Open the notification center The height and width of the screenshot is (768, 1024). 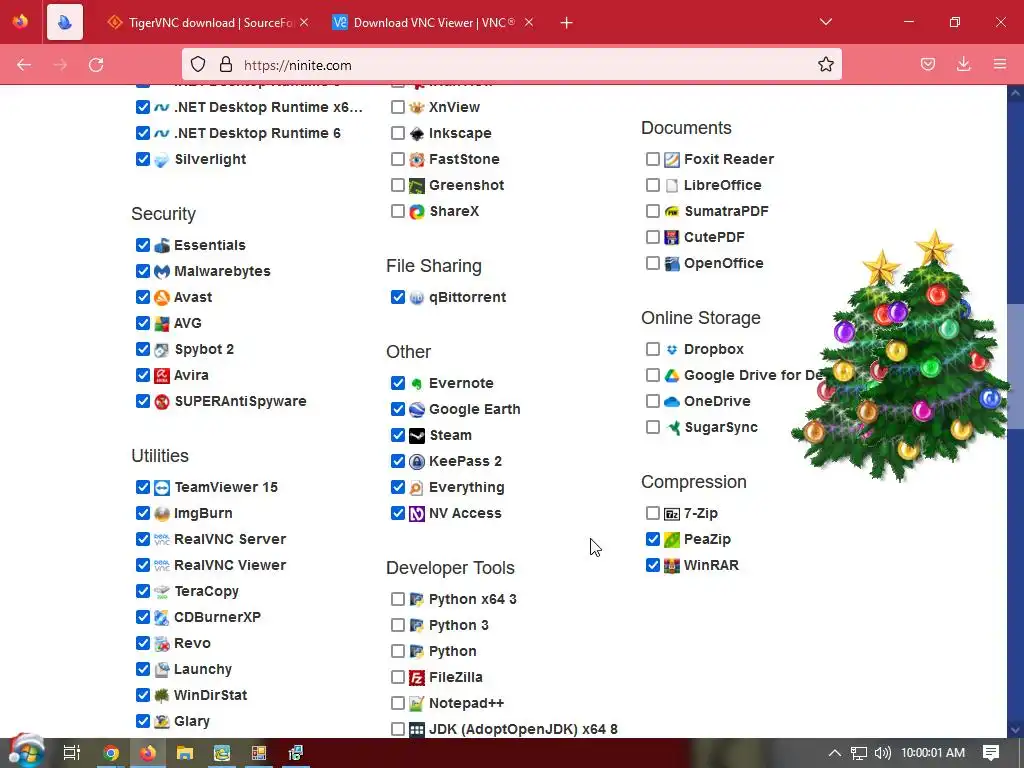click(991, 753)
